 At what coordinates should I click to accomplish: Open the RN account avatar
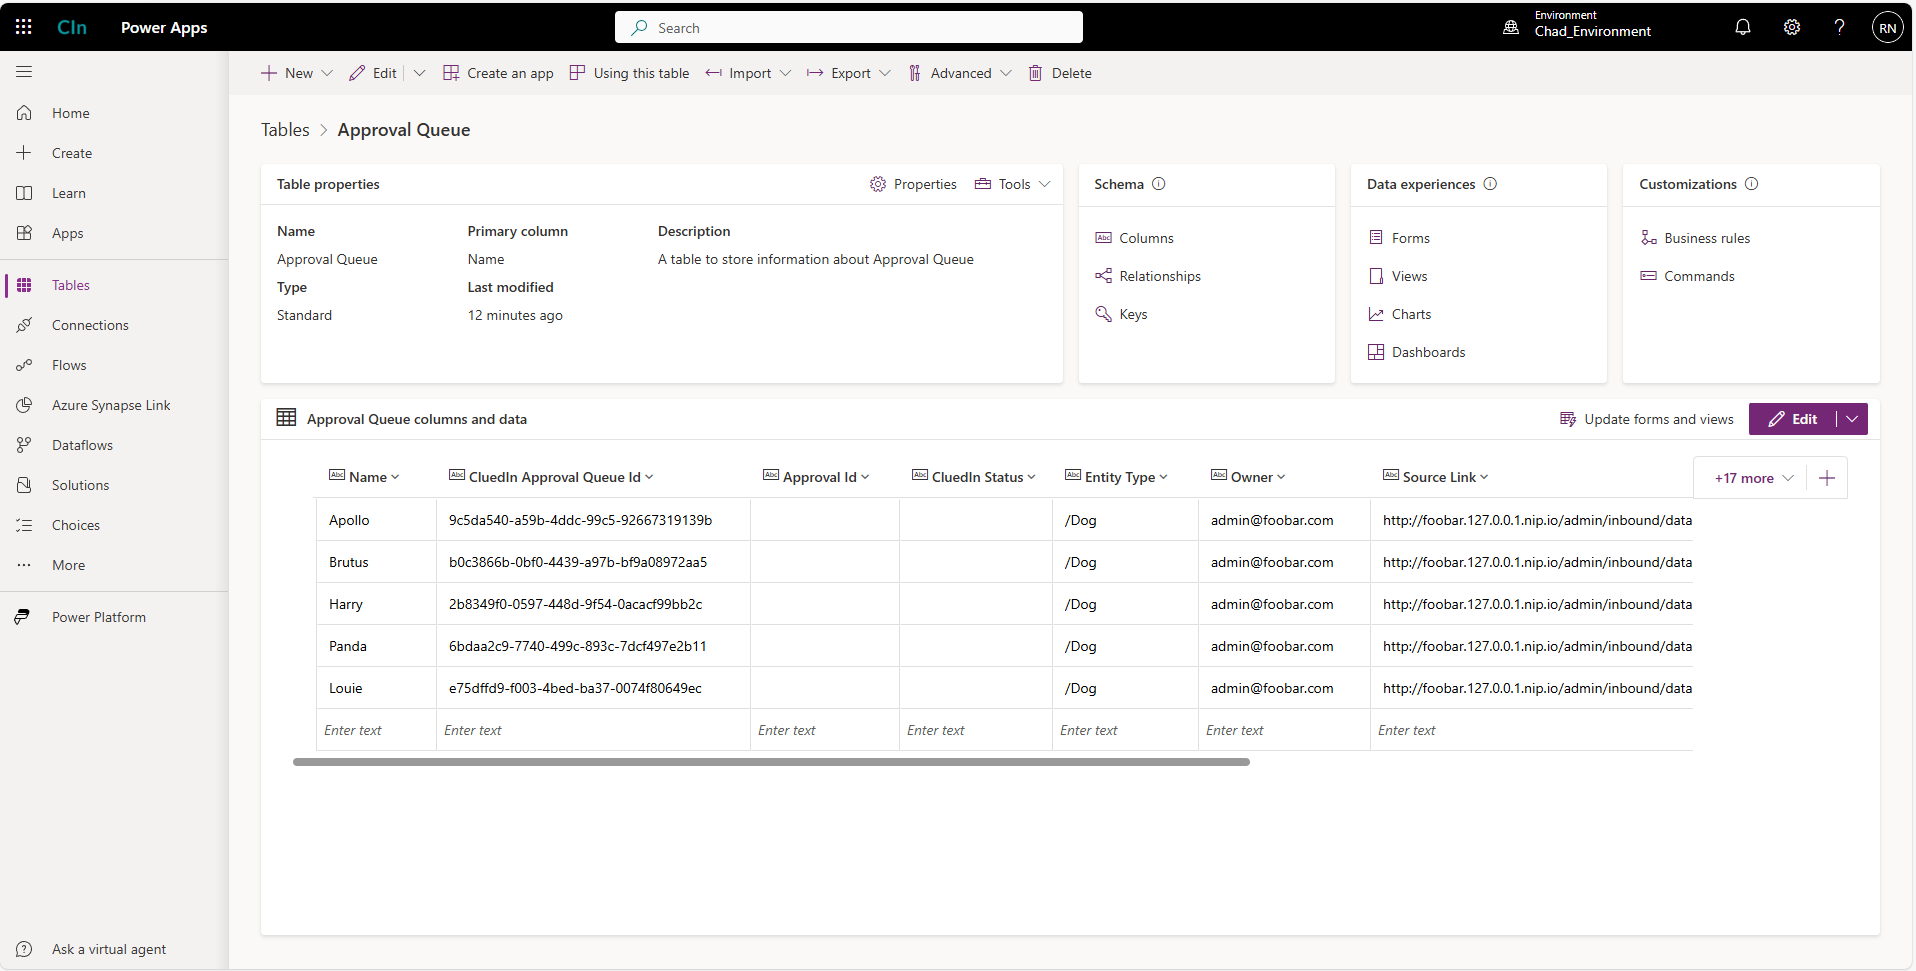pos(1888,27)
